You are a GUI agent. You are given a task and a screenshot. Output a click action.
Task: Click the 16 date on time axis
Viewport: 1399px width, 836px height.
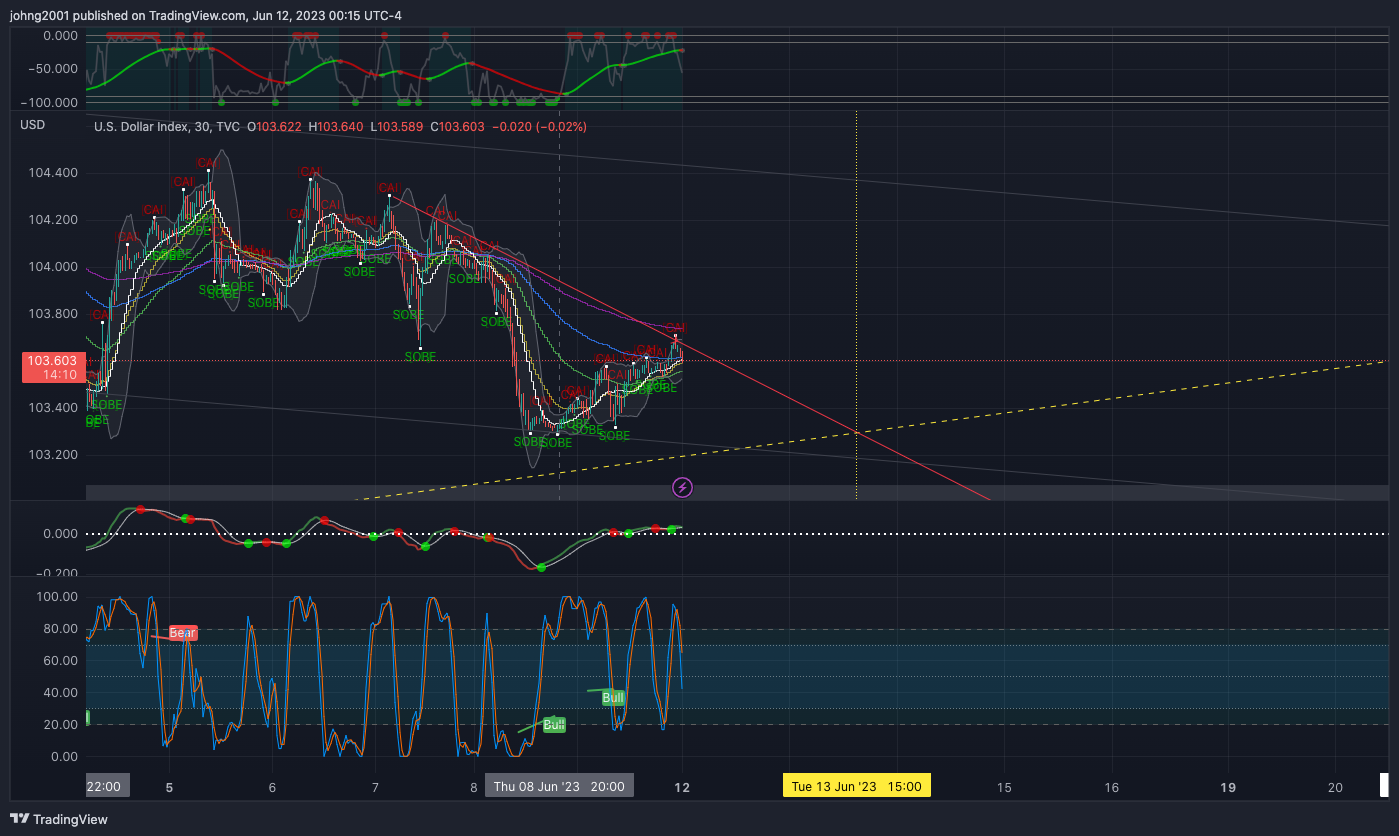tap(1111, 787)
